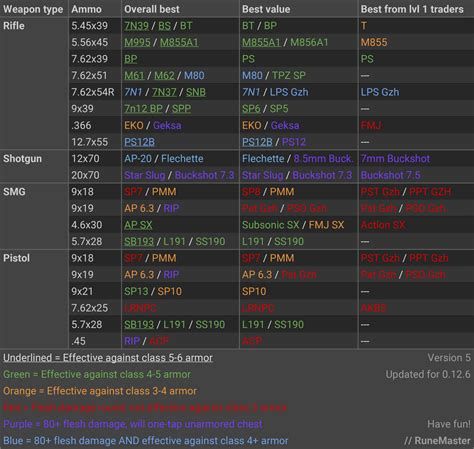Click the underlined 'SP6' round
Image resolution: width=474 pixels, height=449 pixels.
[251, 109]
